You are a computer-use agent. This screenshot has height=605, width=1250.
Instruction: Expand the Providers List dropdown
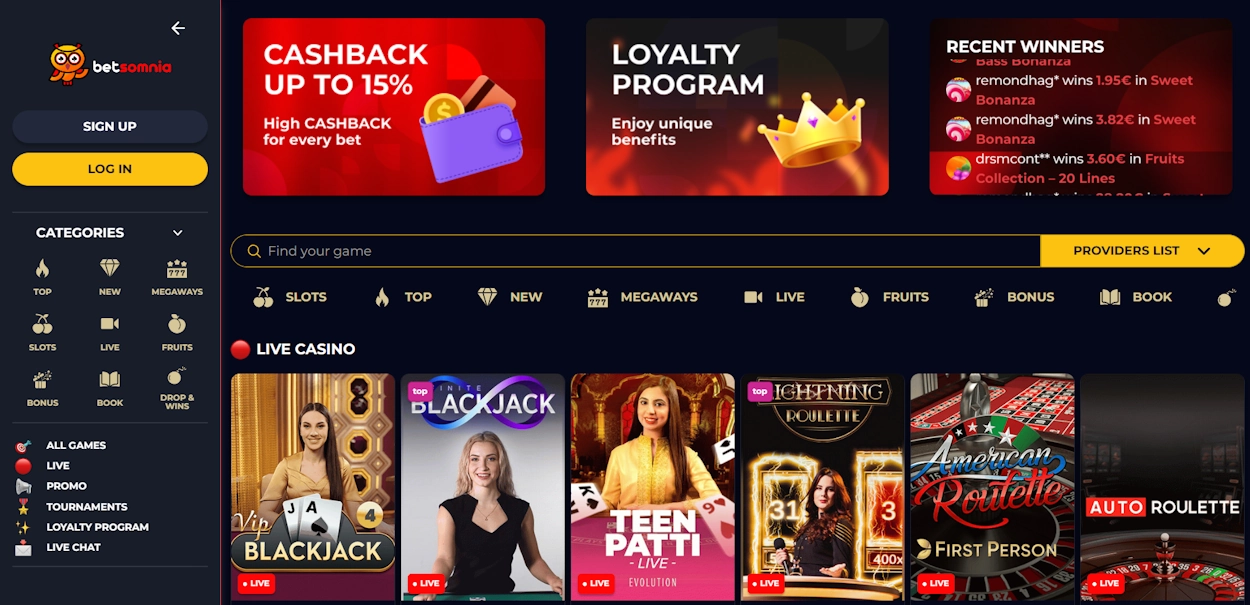pos(1142,251)
